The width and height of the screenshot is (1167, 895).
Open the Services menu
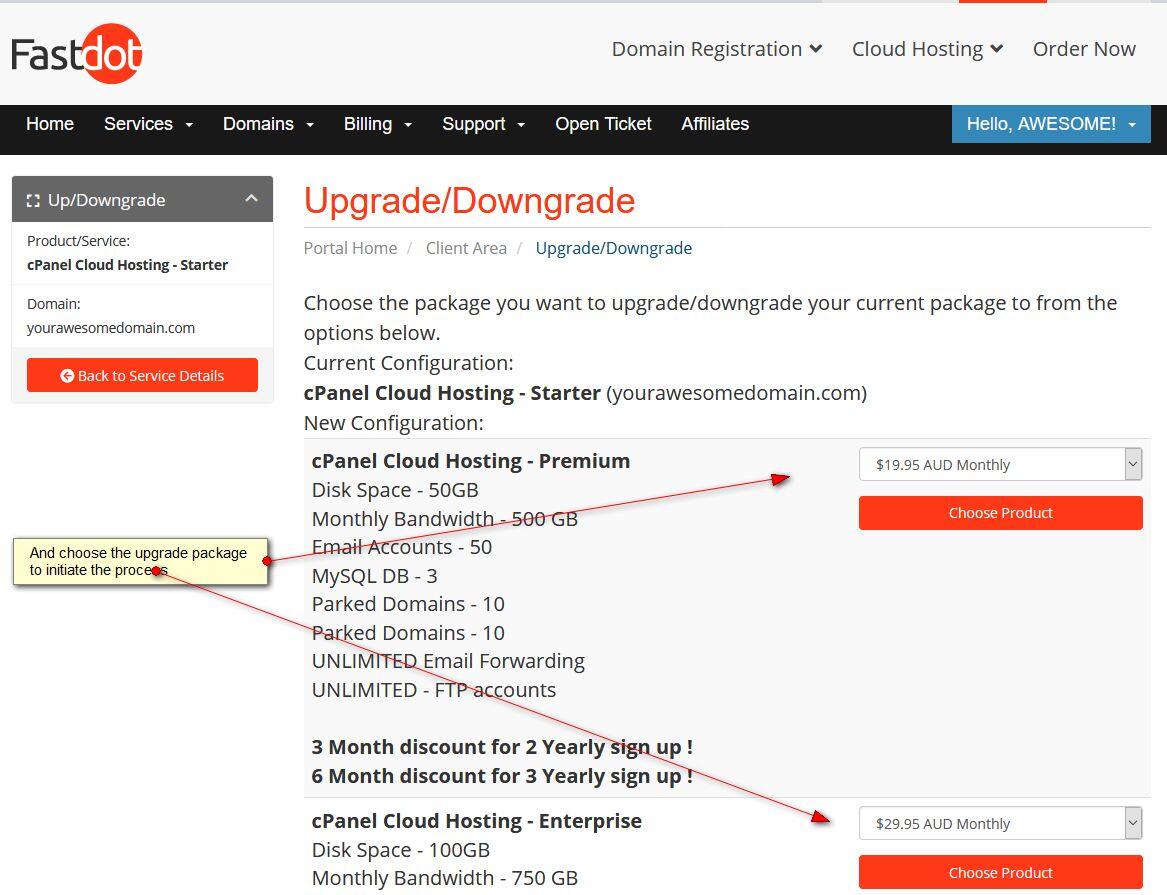tap(148, 123)
